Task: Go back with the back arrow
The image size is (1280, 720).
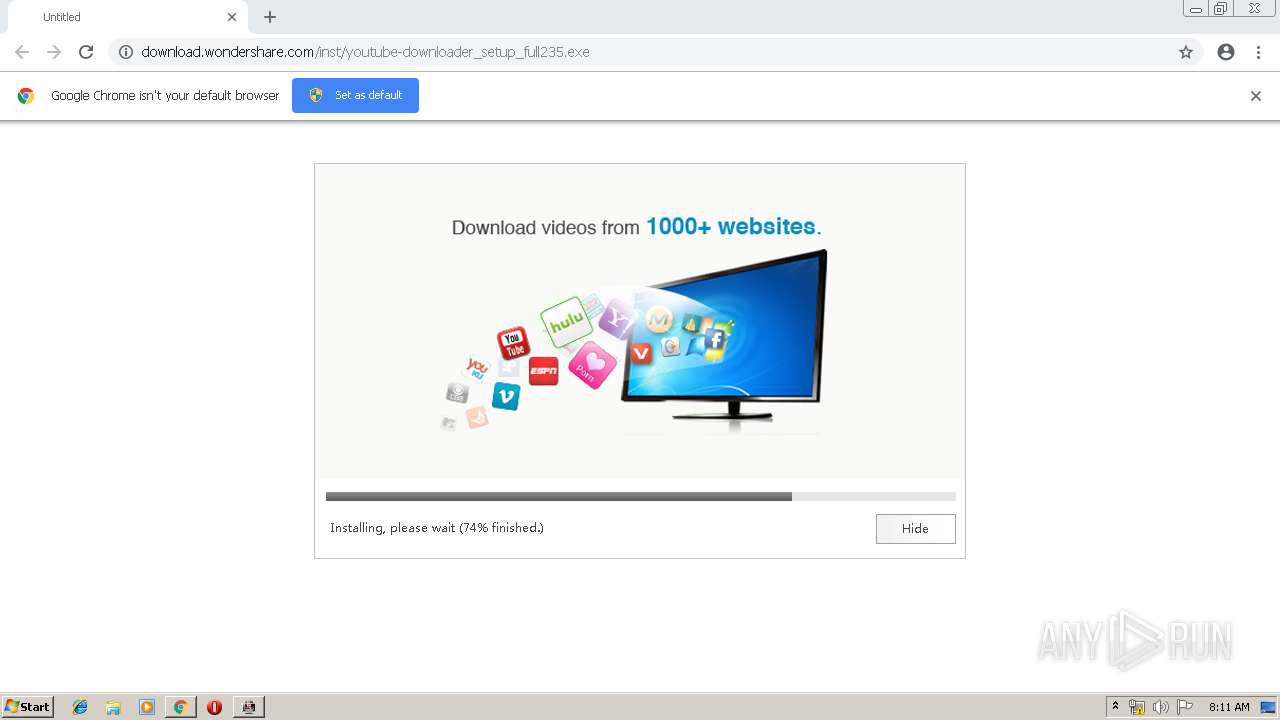Action: [22, 52]
